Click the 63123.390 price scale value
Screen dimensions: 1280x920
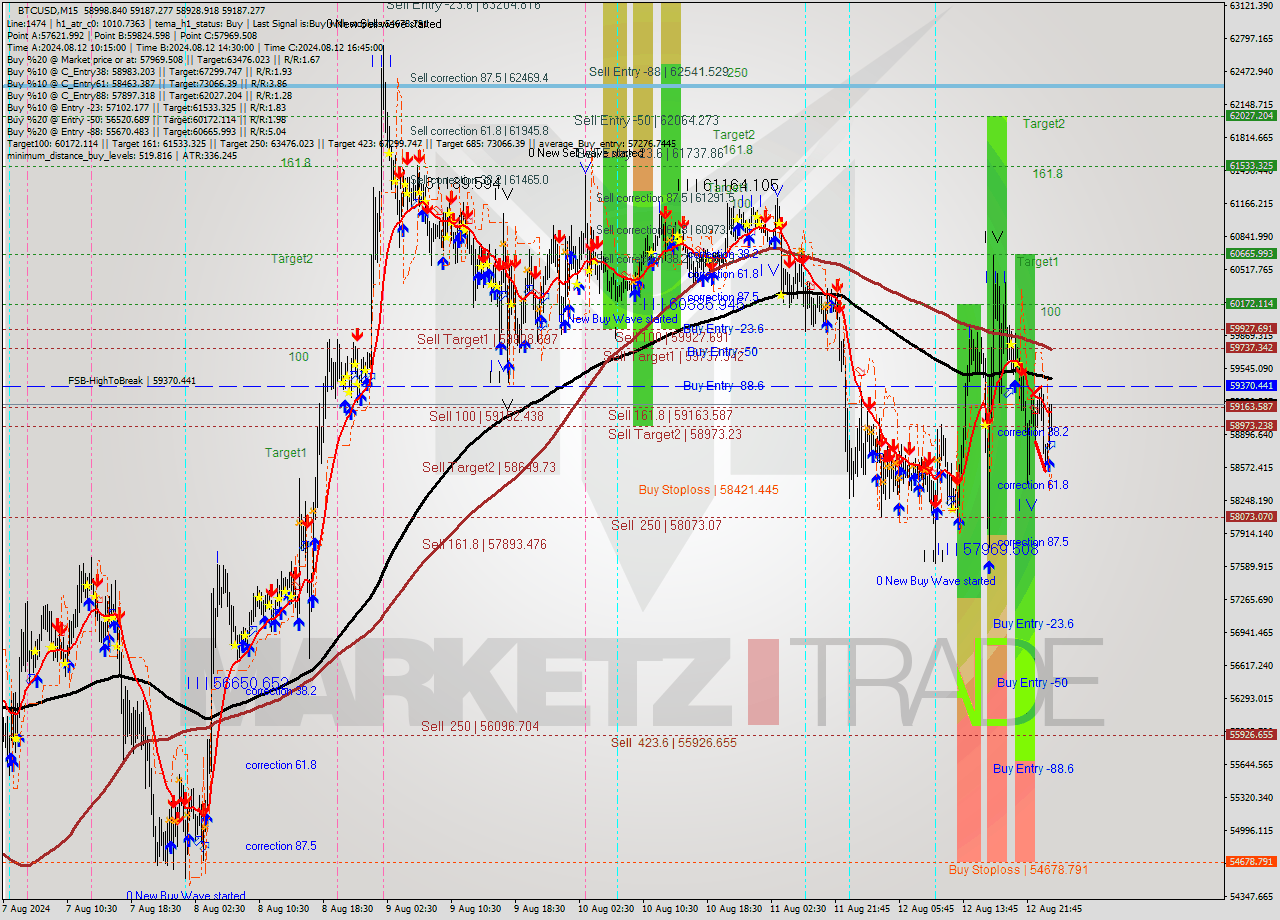(1251, 6)
